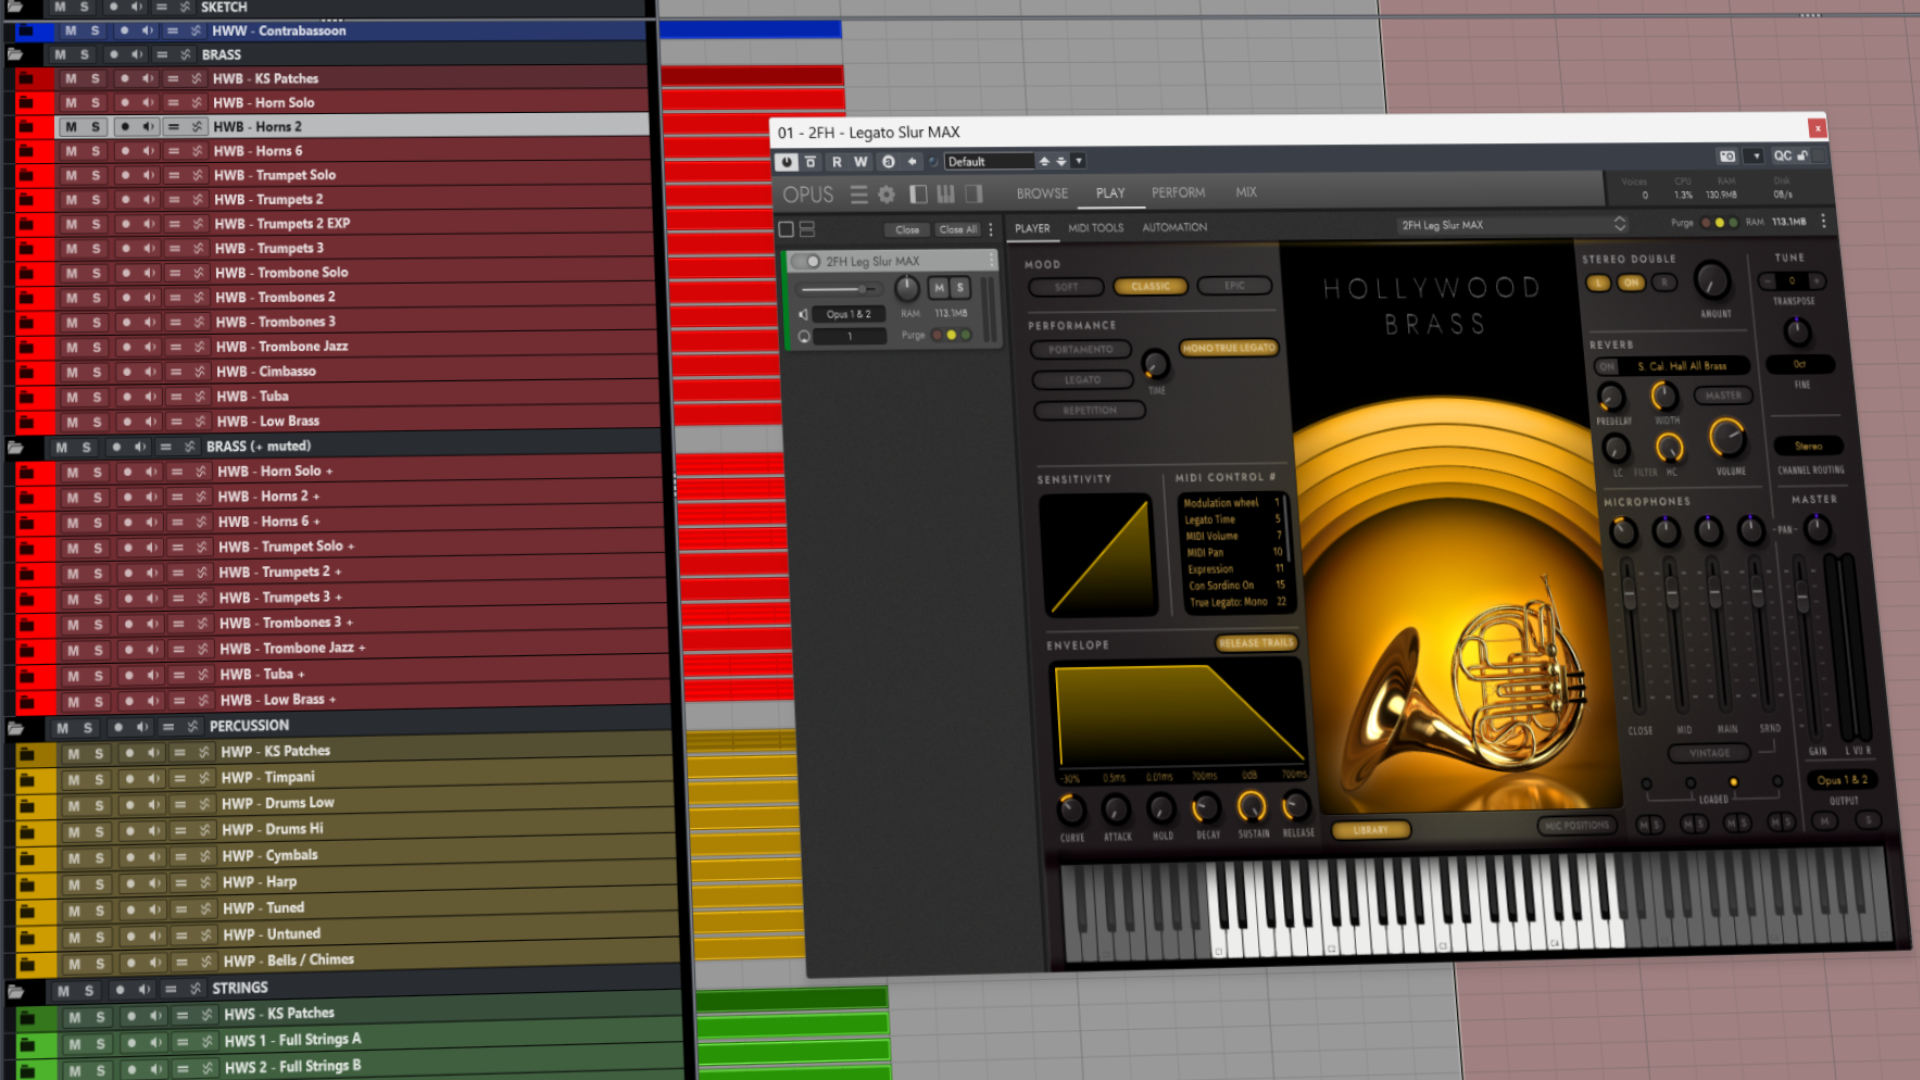Click LIBRARY button below horn image
The width and height of the screenshot is (1920, 1080).
coord(1370,830)
